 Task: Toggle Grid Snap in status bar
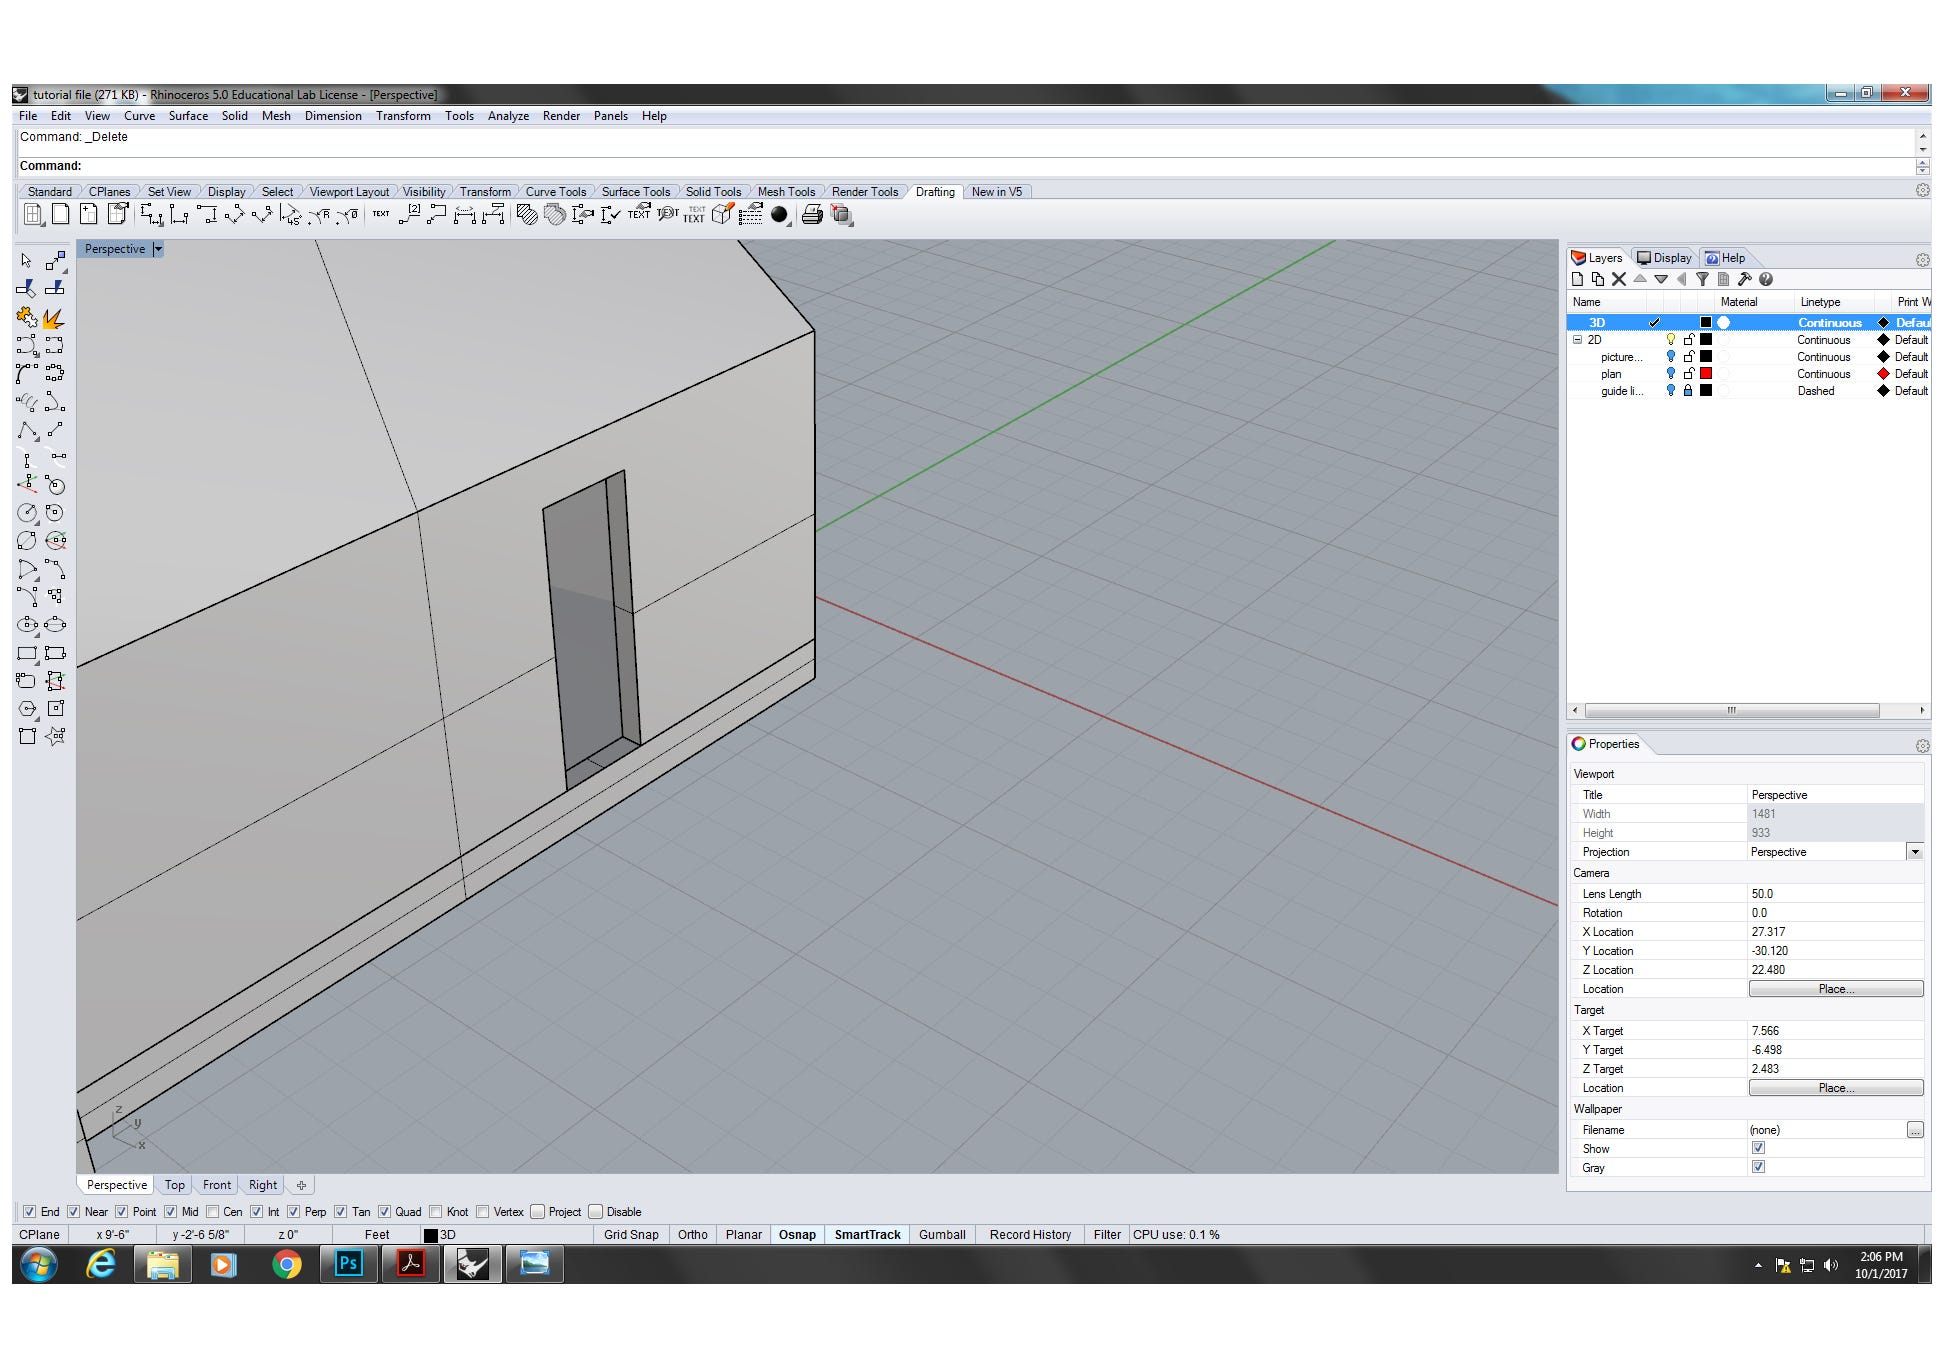[x=631, y=1235]
